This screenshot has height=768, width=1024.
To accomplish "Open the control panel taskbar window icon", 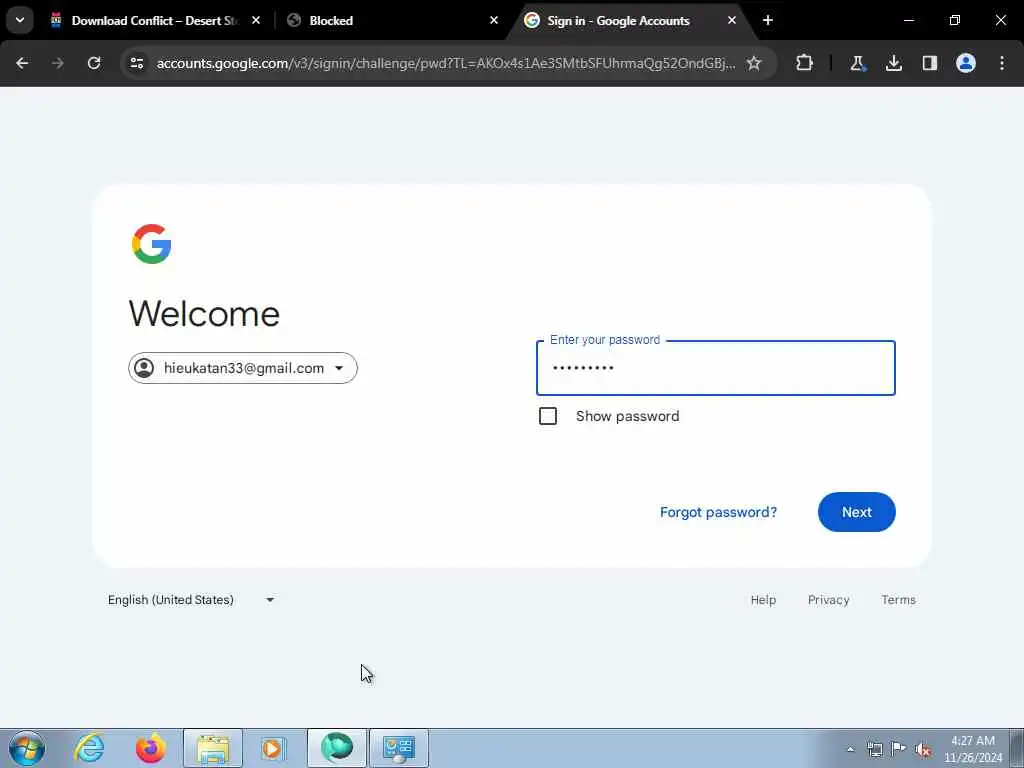I will point(399,748).
